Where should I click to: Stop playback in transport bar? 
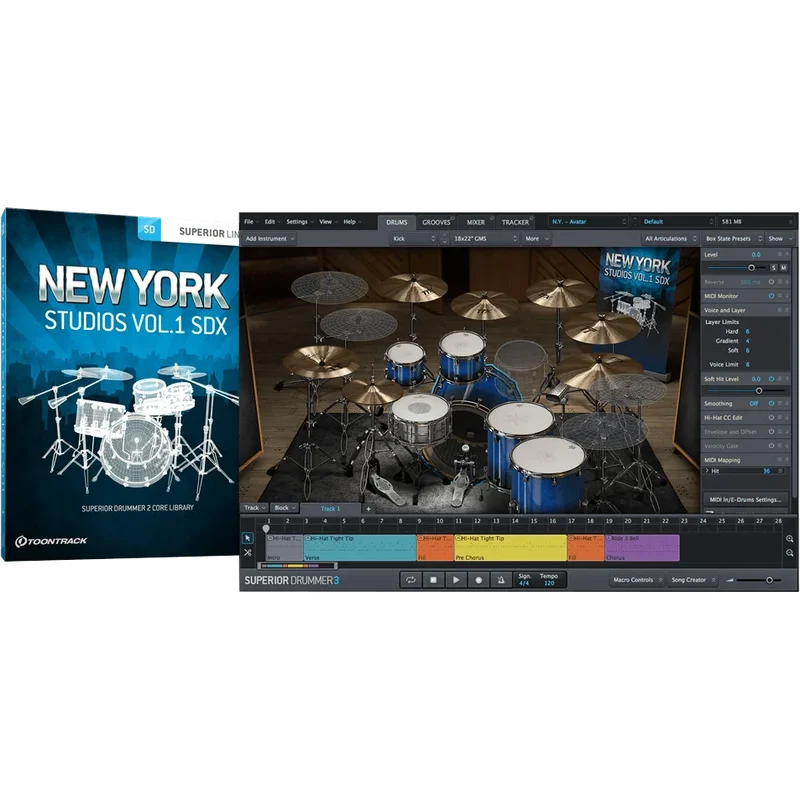433,580
